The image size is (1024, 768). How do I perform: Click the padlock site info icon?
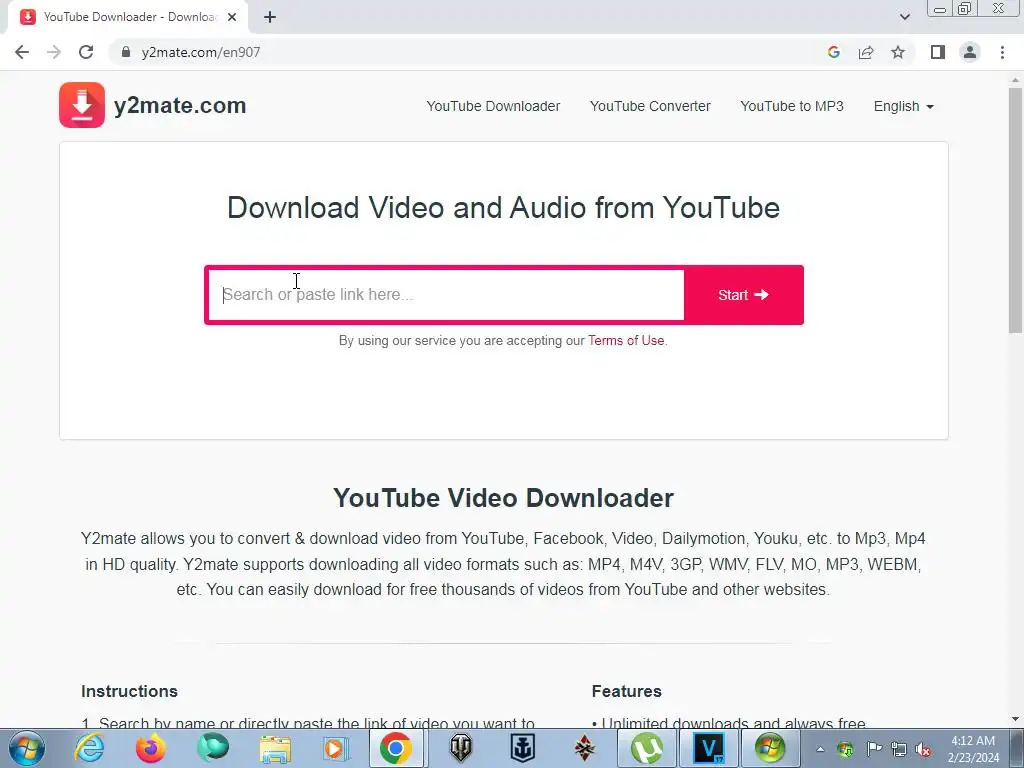pos(126,52)
